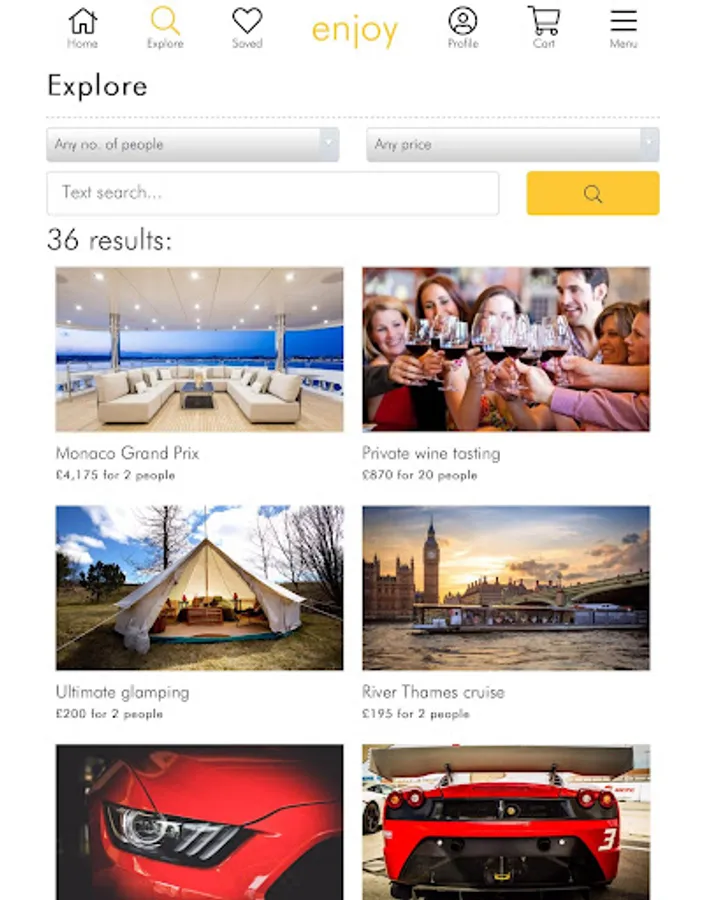Expand the 'Any no. of people' dropdown
Screen dimensions: 705x900
tap(193, 145)
